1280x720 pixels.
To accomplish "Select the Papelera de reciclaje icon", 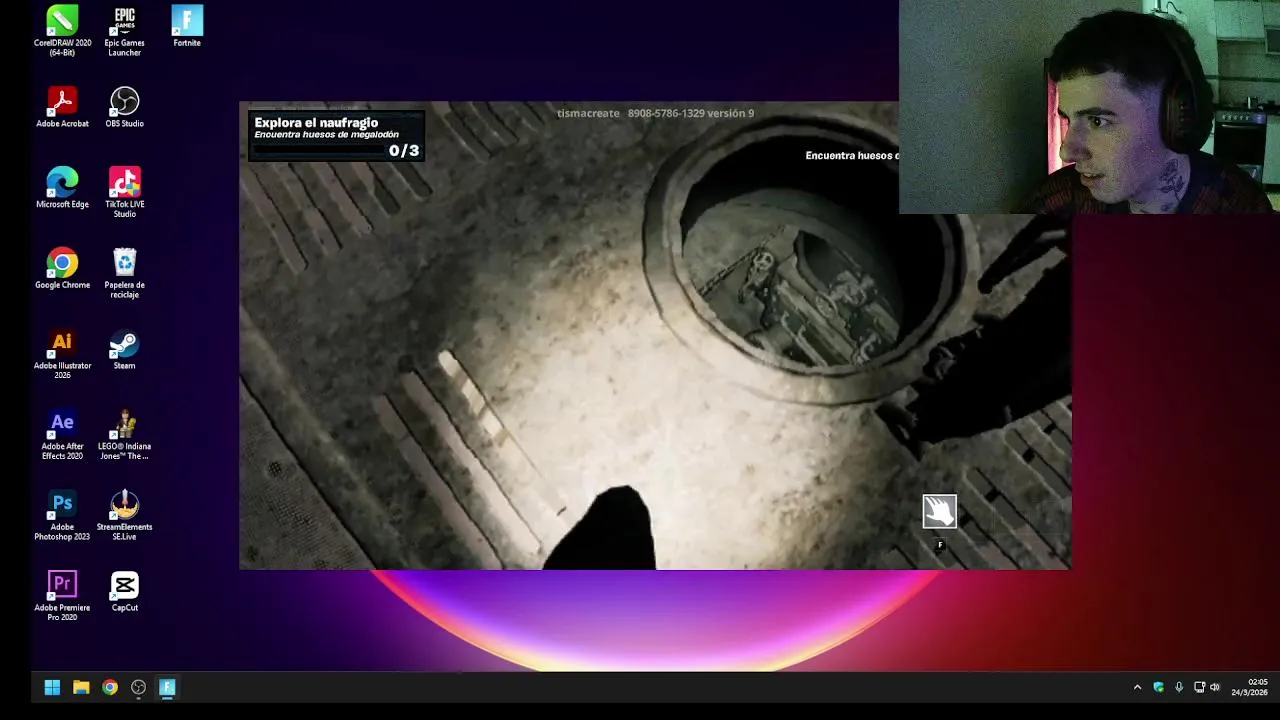I will click(x=124, y=273).
